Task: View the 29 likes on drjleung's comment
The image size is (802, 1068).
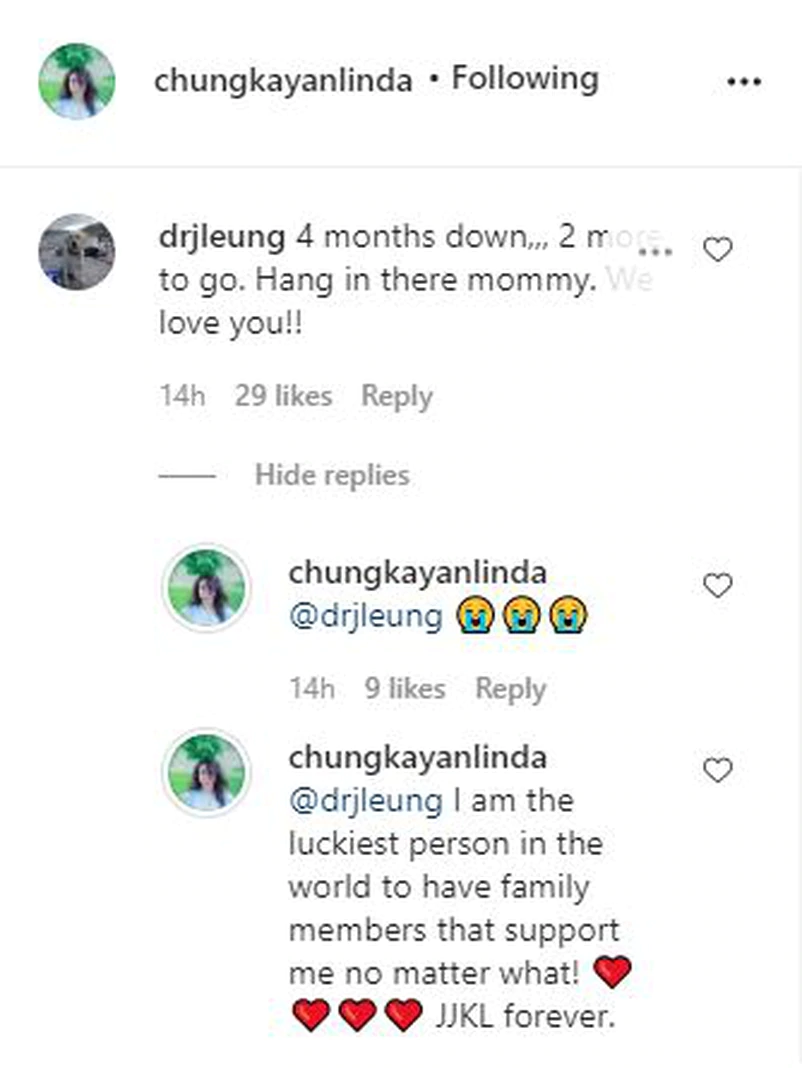Action: [x=283, y=396]
